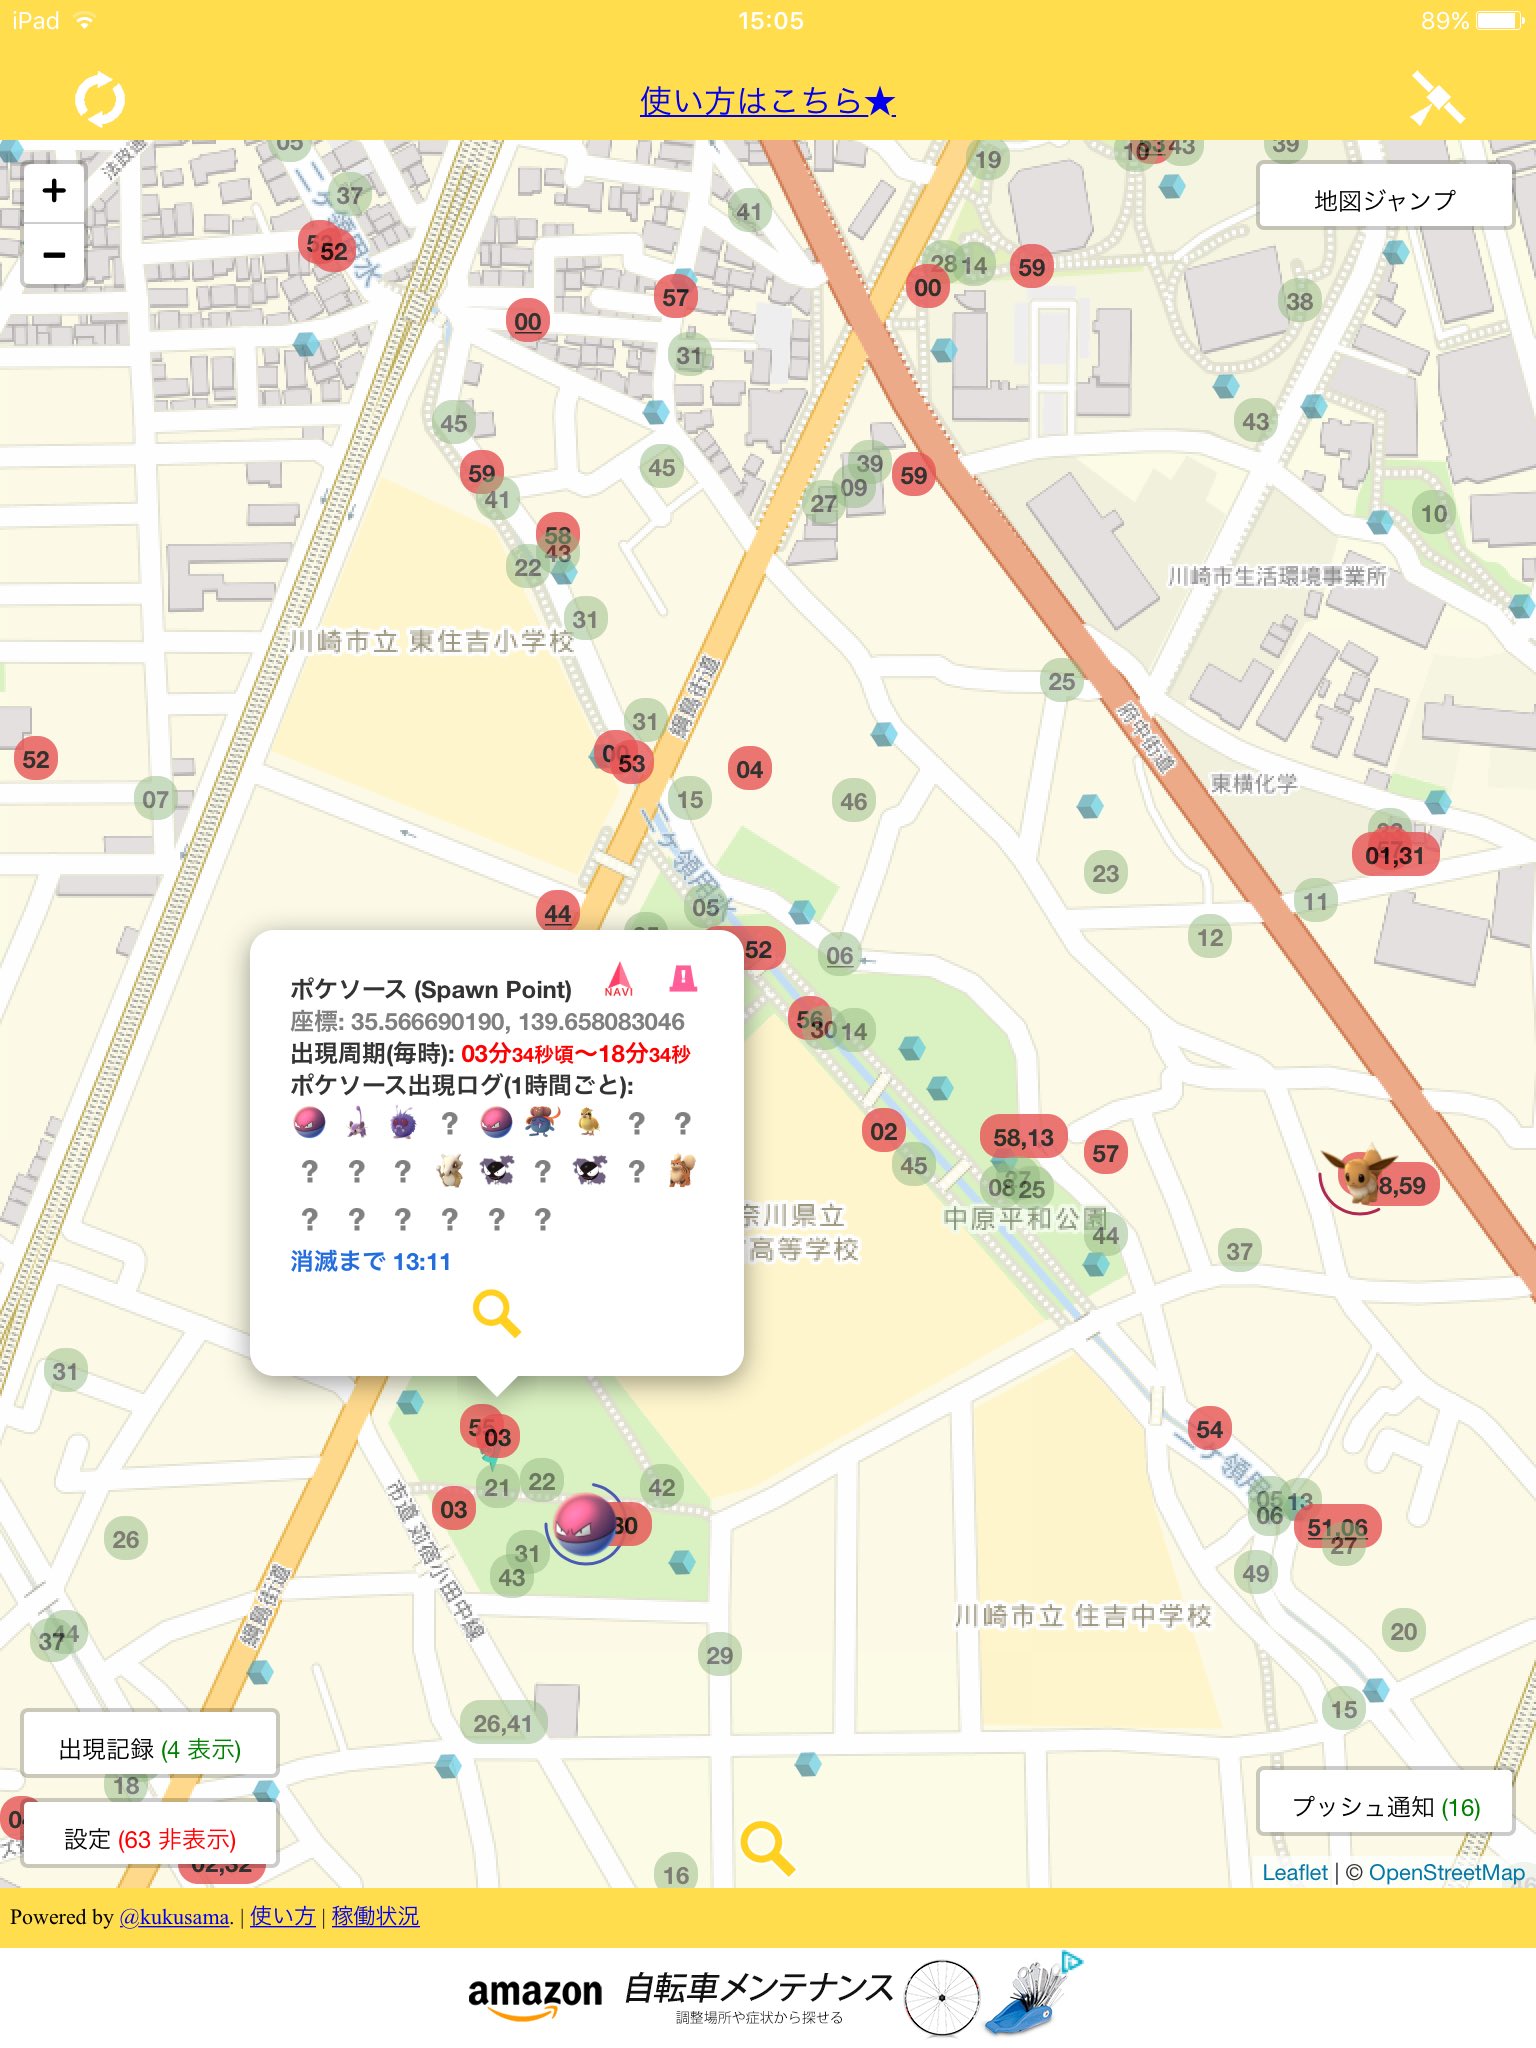The image size is (1536, 2048).
Task: Select red spawn marker 01,31
Action: (1394, 855)
